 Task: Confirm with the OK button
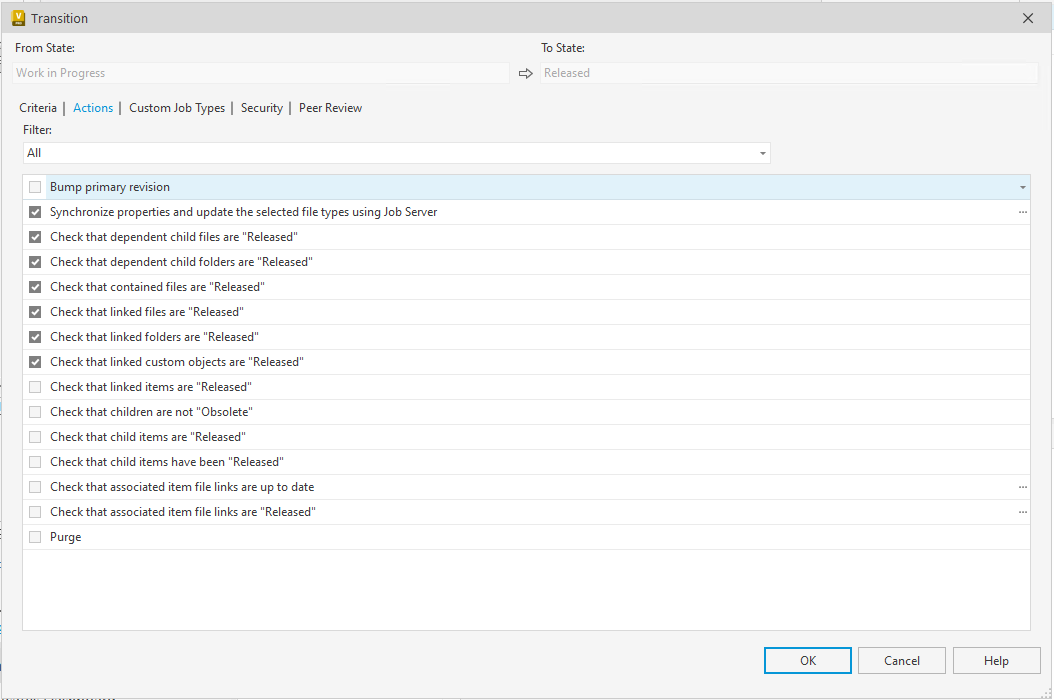(807, 660)
